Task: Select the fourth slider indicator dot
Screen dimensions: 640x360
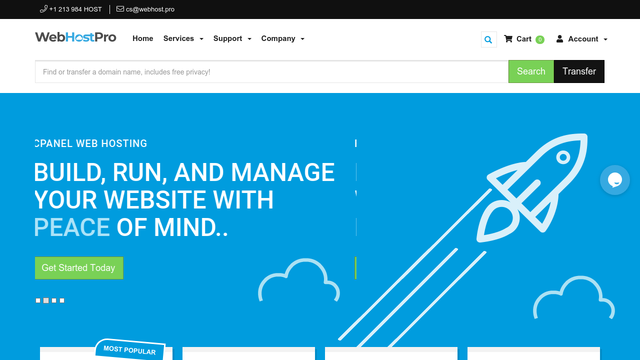Action: point(62,300)
